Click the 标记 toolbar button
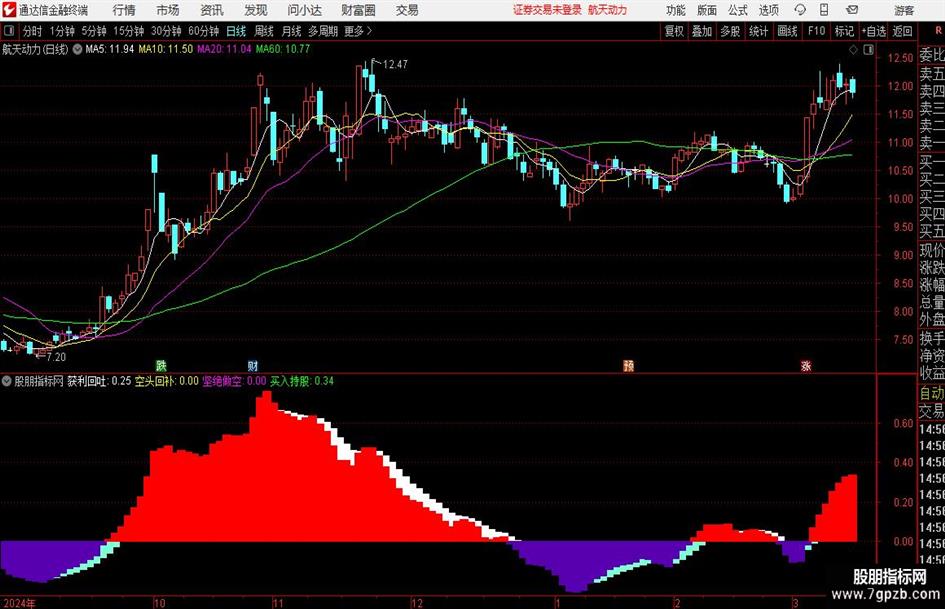The height and width of the screenshot is (609, 945). (x=844, y=31)
